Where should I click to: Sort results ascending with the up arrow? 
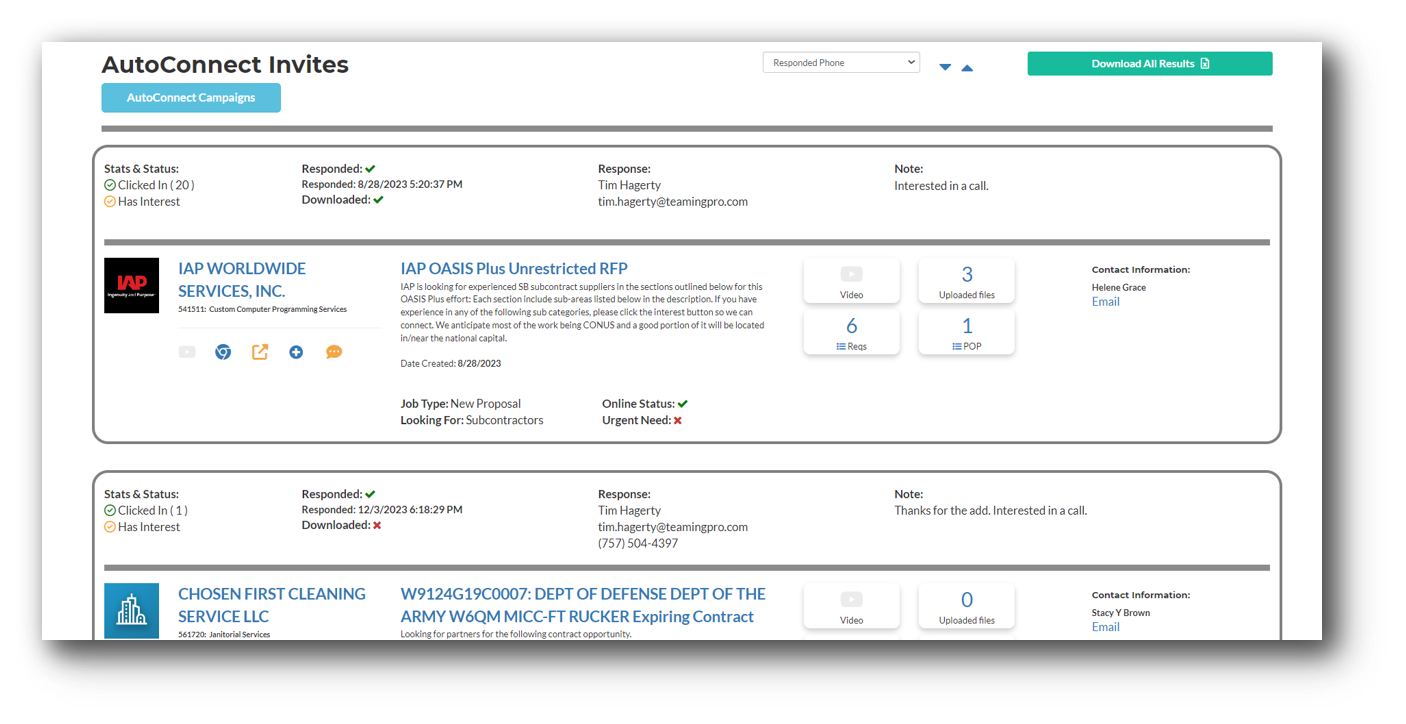click(x=967, y=68)
